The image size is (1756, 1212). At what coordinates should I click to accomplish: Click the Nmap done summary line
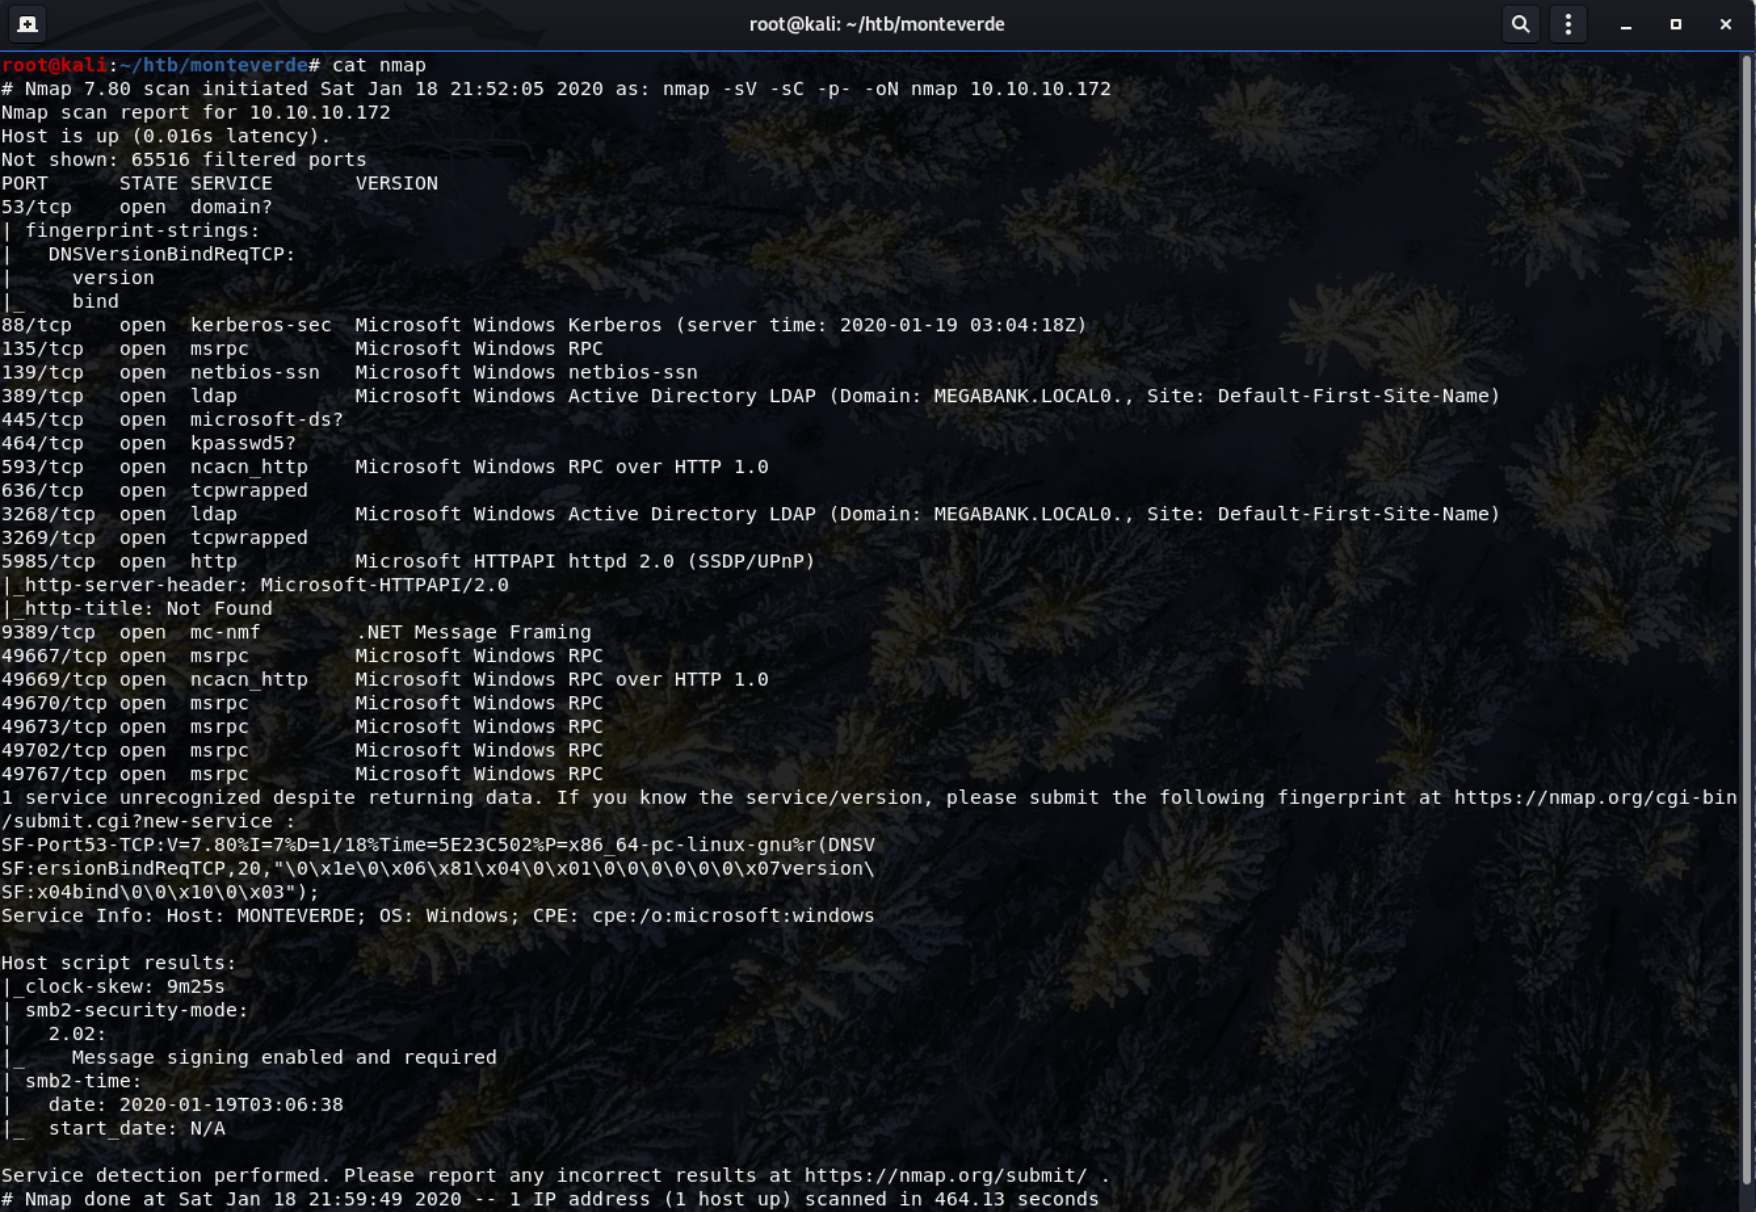coord(550,1198)
